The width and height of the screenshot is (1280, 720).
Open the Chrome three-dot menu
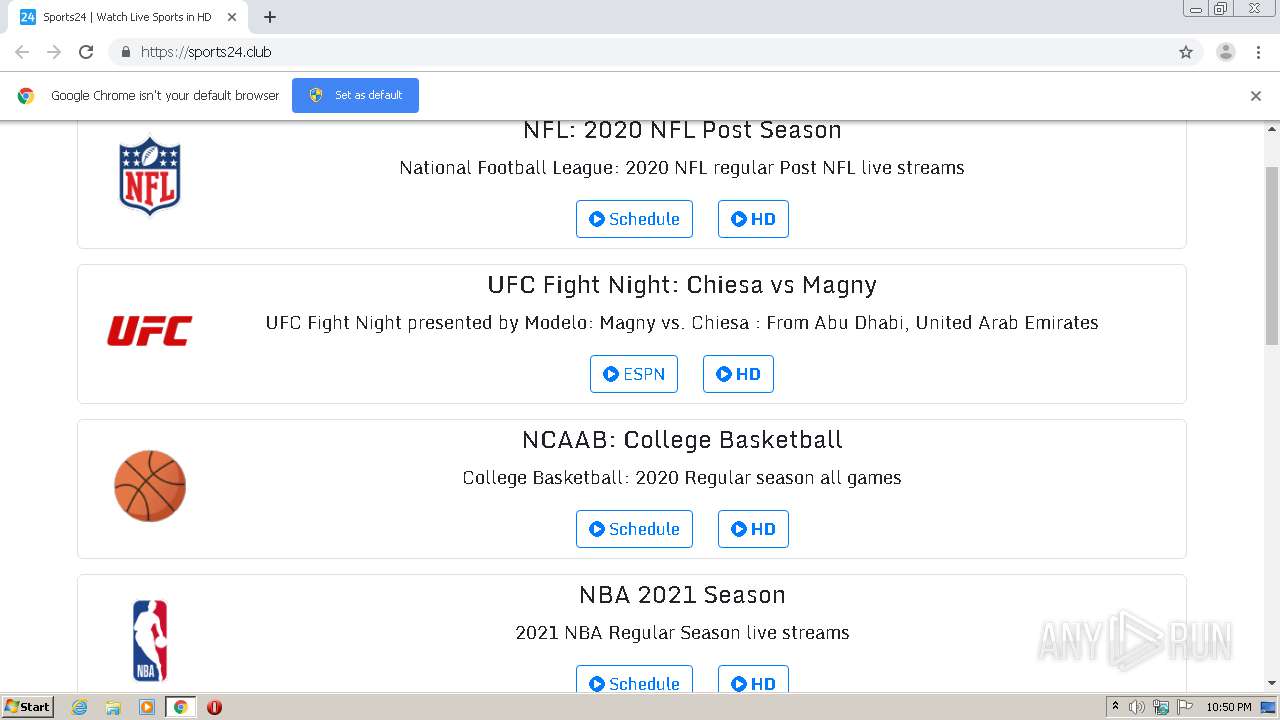pos(1258,52)
